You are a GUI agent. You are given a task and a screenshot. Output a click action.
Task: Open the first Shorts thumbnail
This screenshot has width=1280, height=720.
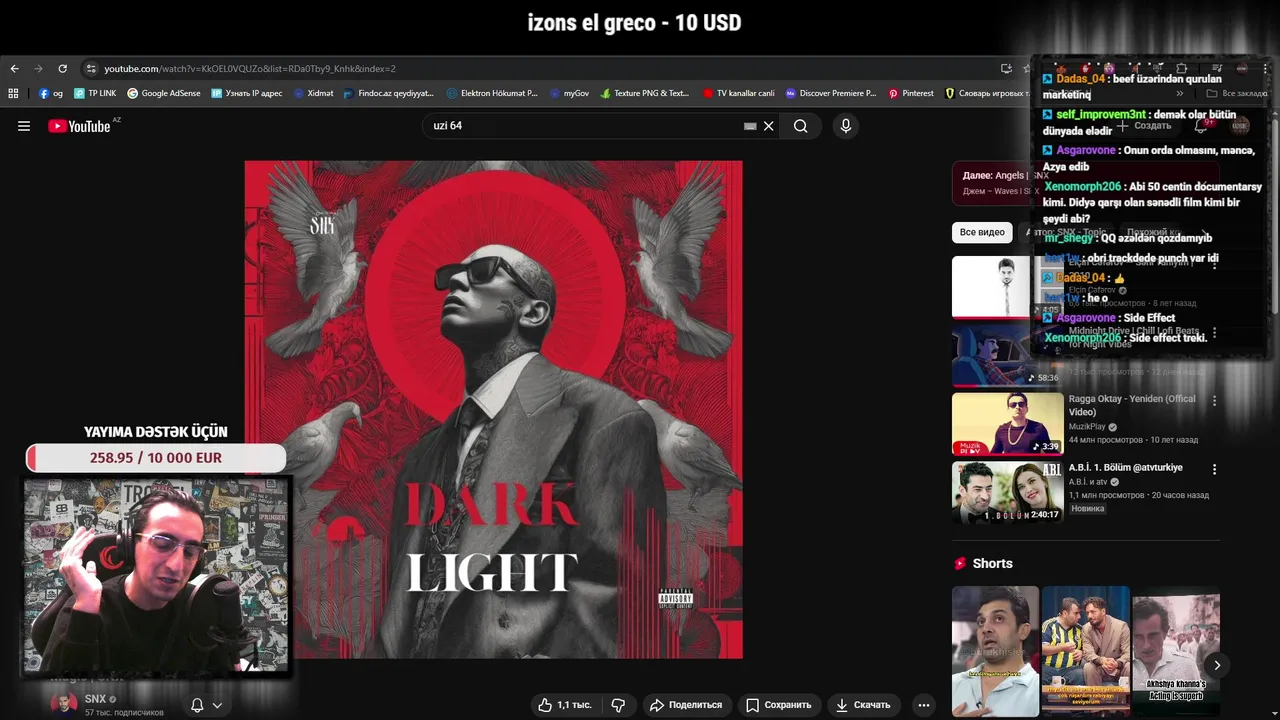(x=995, y=652)
